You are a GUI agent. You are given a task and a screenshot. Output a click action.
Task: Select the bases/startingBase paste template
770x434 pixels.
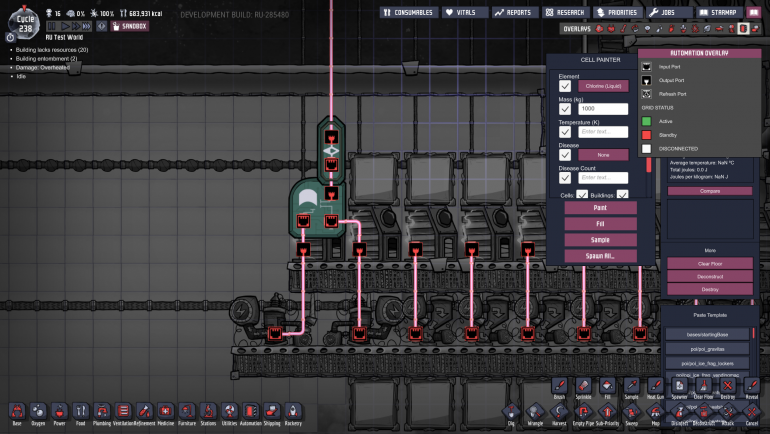coord(707,334)
